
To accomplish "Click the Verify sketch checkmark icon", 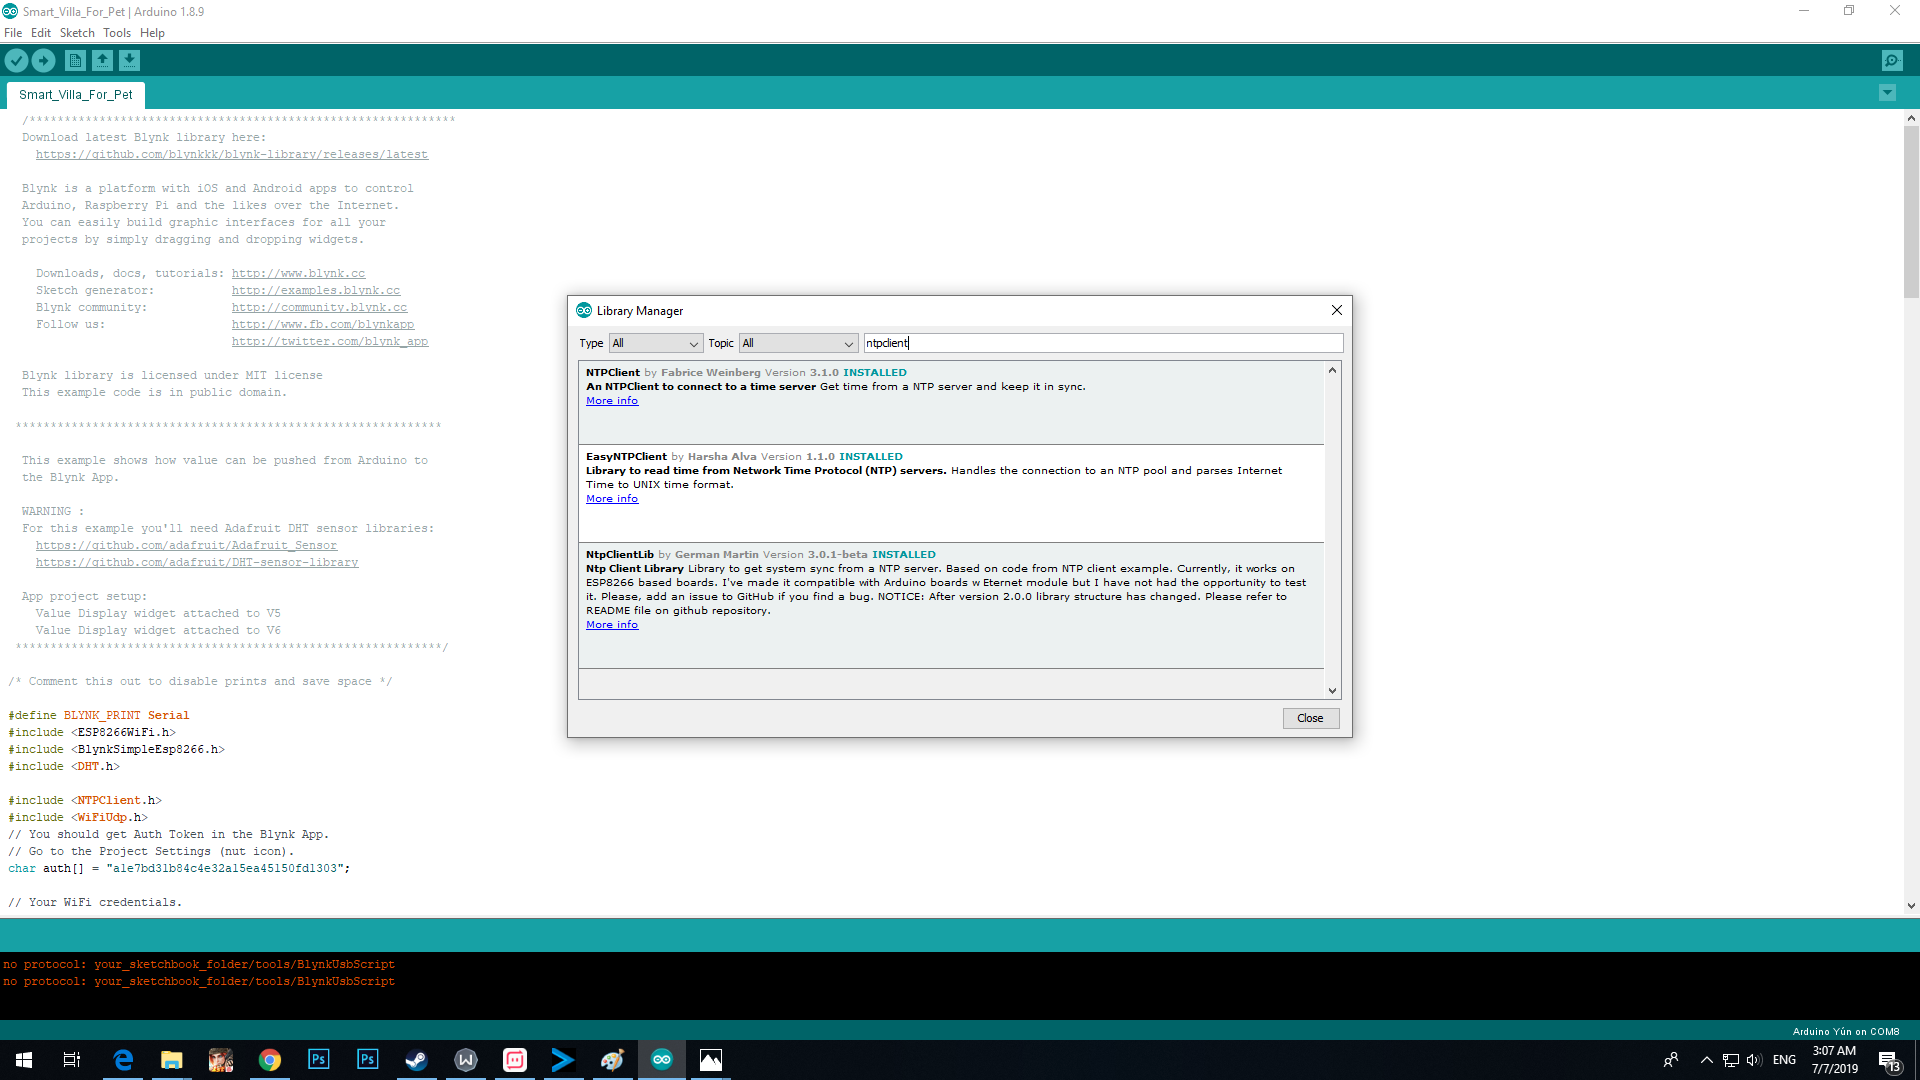I will (16, 61).
